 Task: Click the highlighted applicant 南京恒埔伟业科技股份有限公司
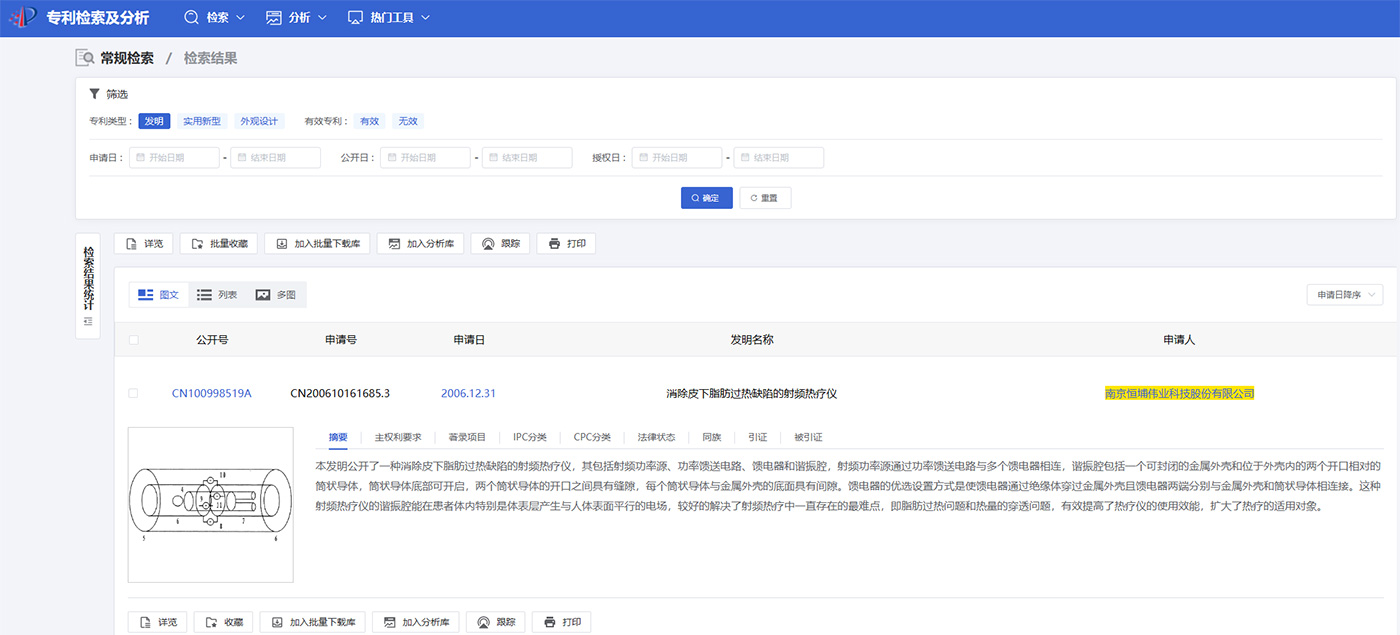coord(1179,394)
